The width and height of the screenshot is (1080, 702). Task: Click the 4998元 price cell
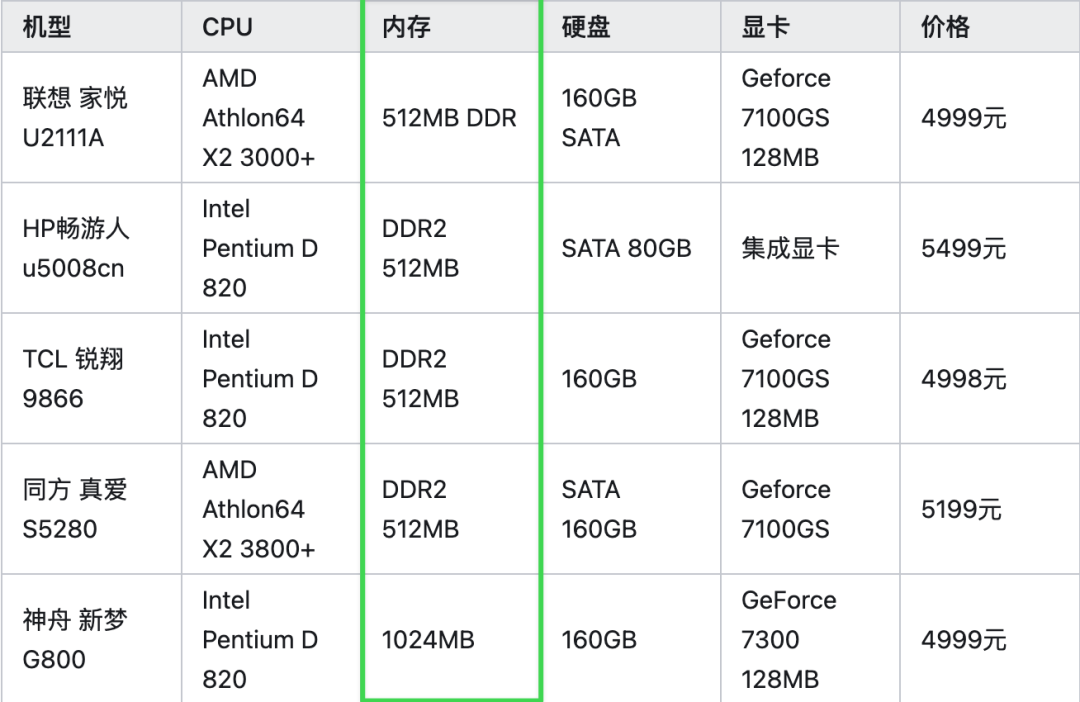click(963, 379)
